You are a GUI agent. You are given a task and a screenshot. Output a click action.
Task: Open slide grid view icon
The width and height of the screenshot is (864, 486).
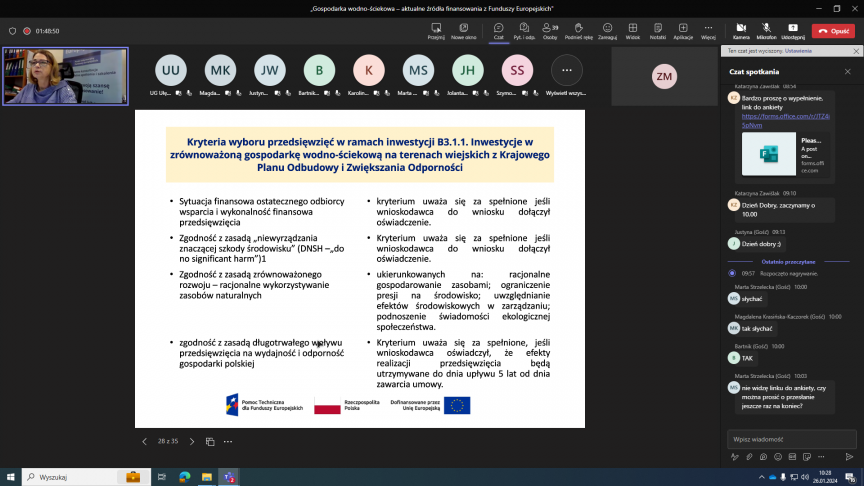210,441
